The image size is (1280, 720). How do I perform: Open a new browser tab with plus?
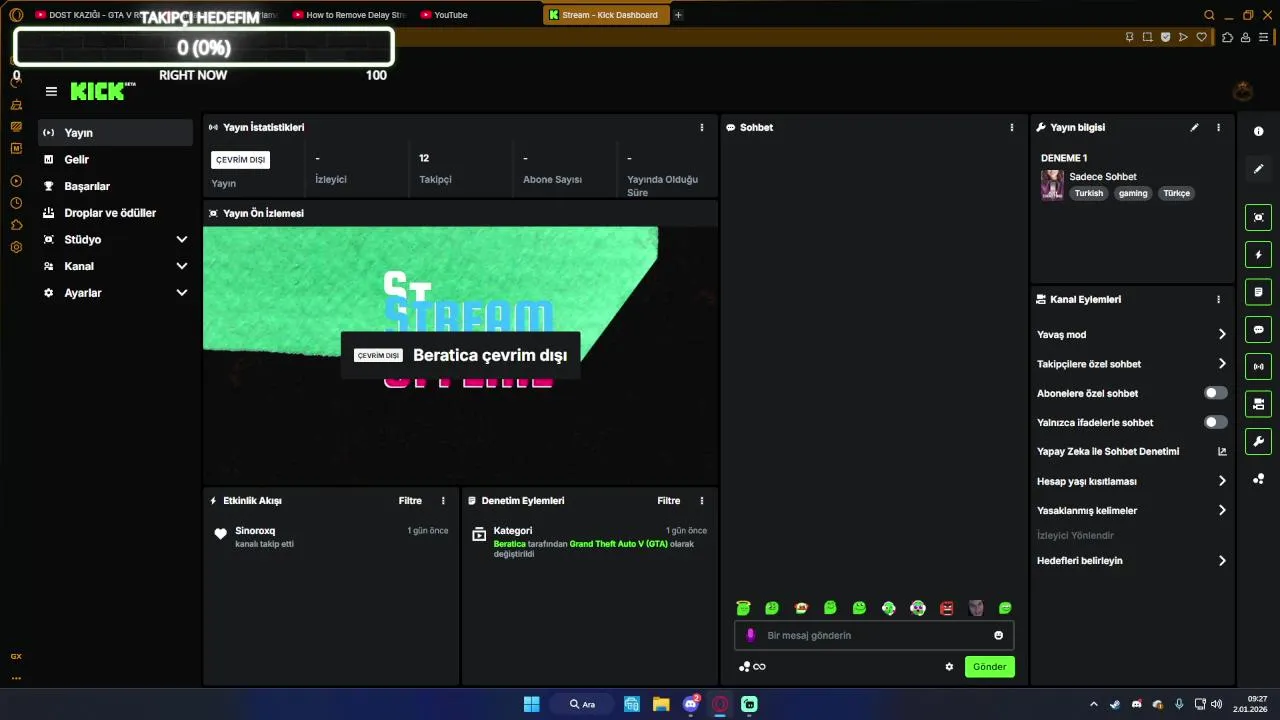coord(678,15)
